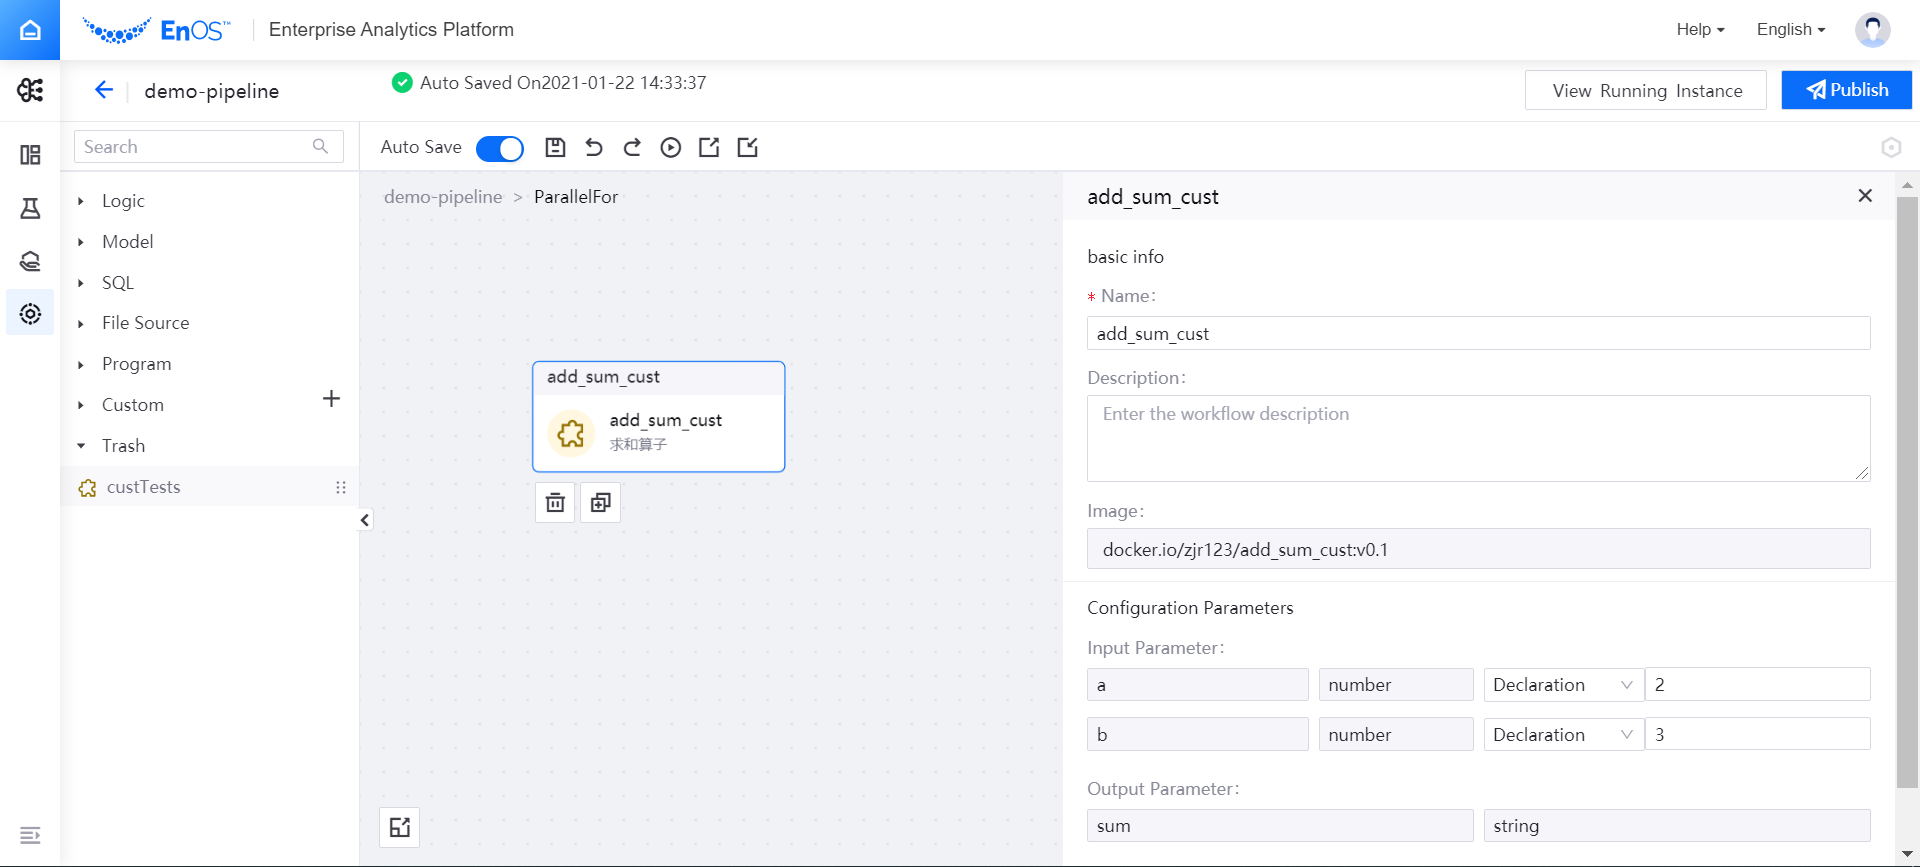Edit value 2 for parameter a
The height and width of the screenshot is (867, 1920).
click(x=1757, y=685)
